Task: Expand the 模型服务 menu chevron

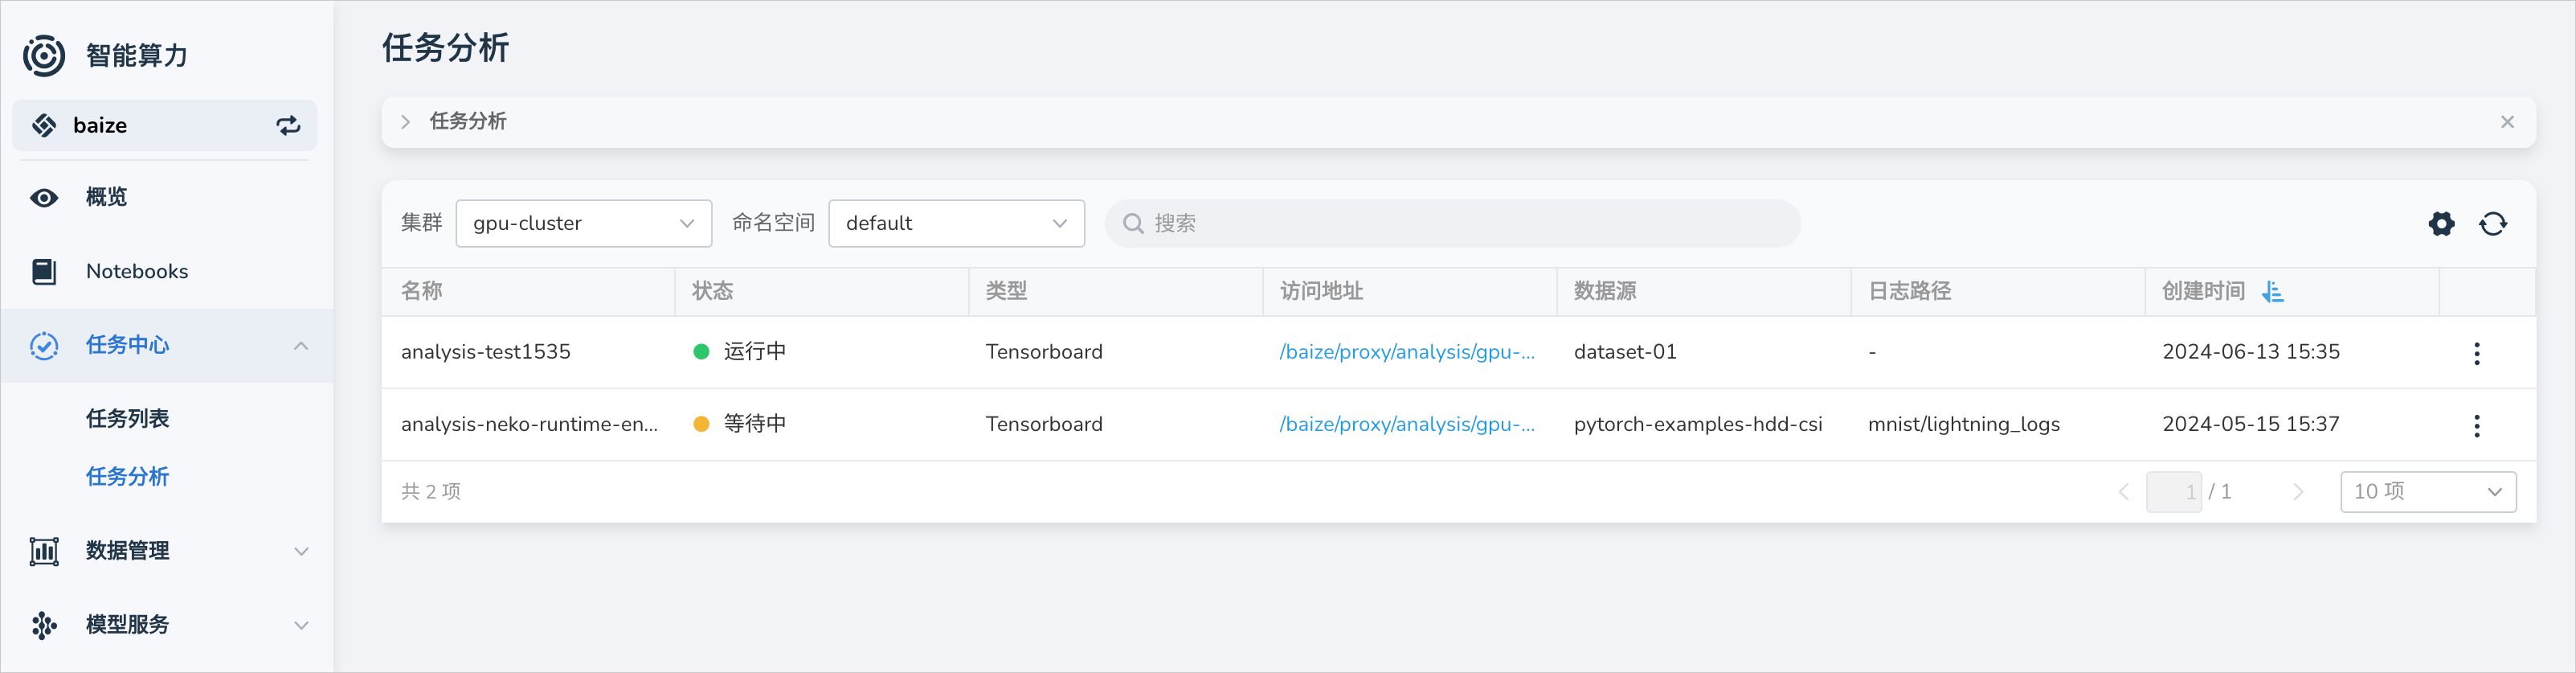Action: tap(301, 625)
